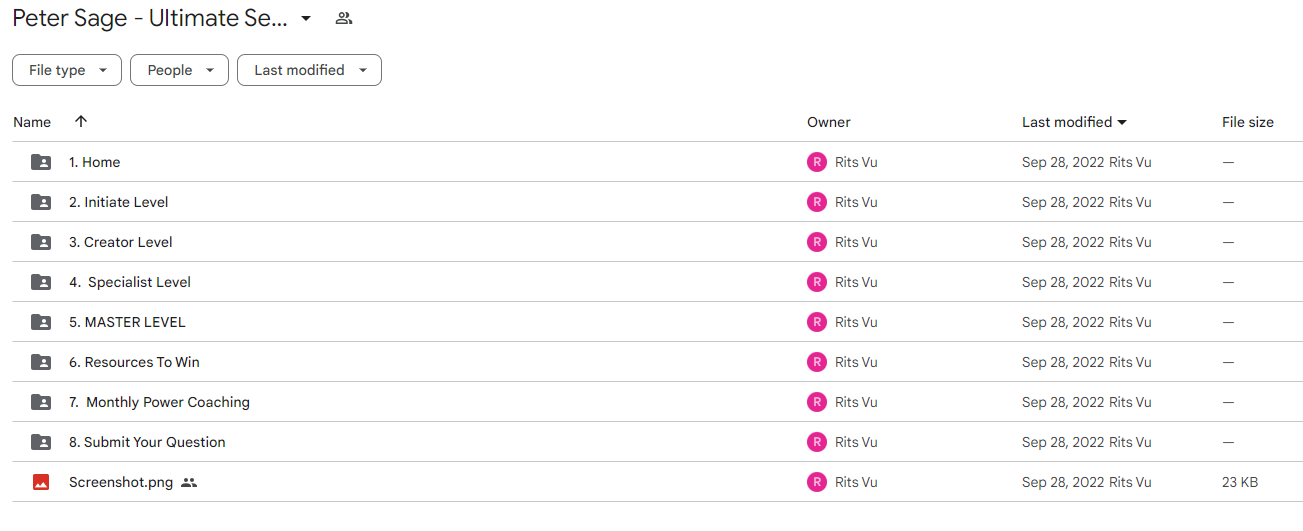Open the folder title dropdown arrow

[306, 18]
